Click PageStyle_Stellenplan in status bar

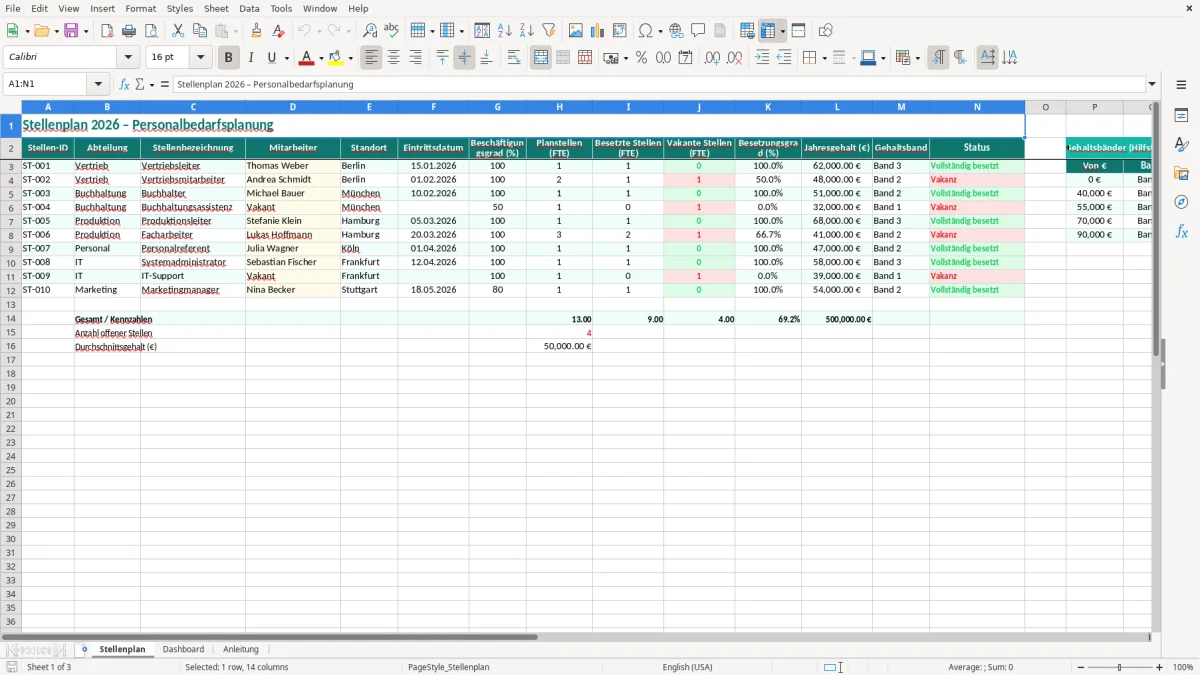click(x=449, y=667)
